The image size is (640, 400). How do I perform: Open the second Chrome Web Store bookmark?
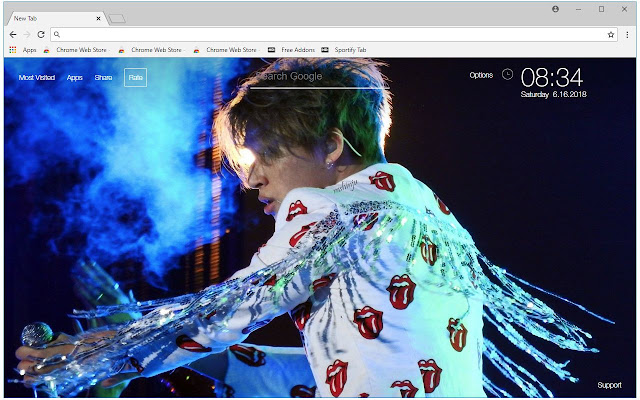pos(151,50)
